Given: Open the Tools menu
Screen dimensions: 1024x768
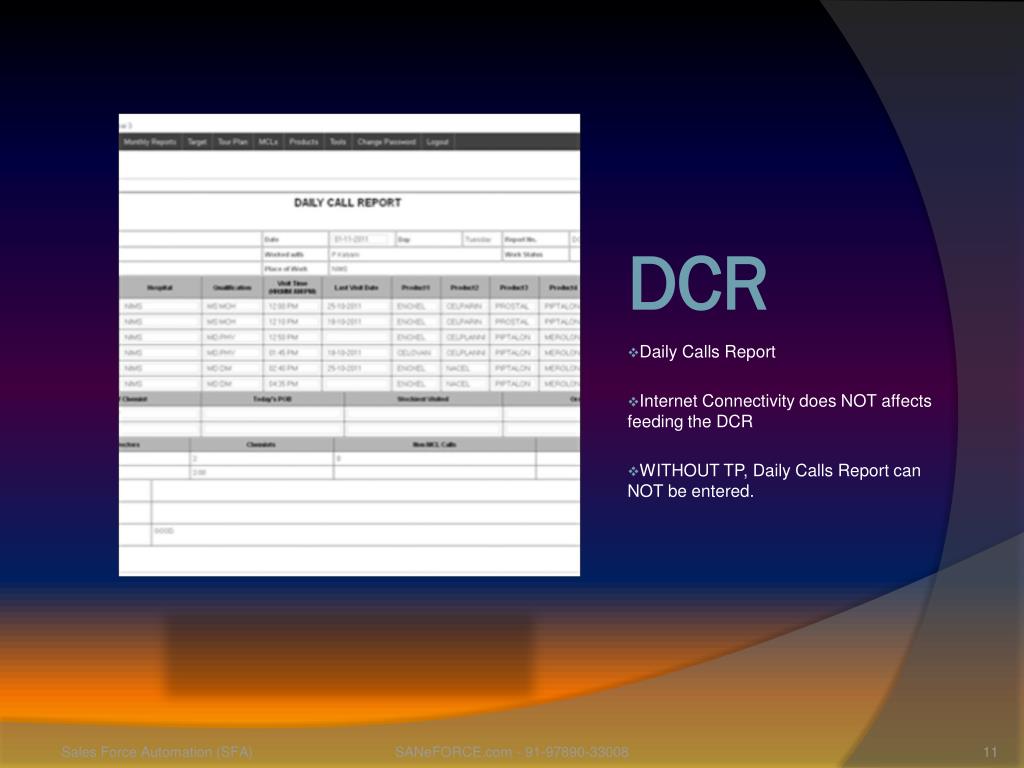Looking at the screenshot, I should pyautogui.click(x=338, y=142).
